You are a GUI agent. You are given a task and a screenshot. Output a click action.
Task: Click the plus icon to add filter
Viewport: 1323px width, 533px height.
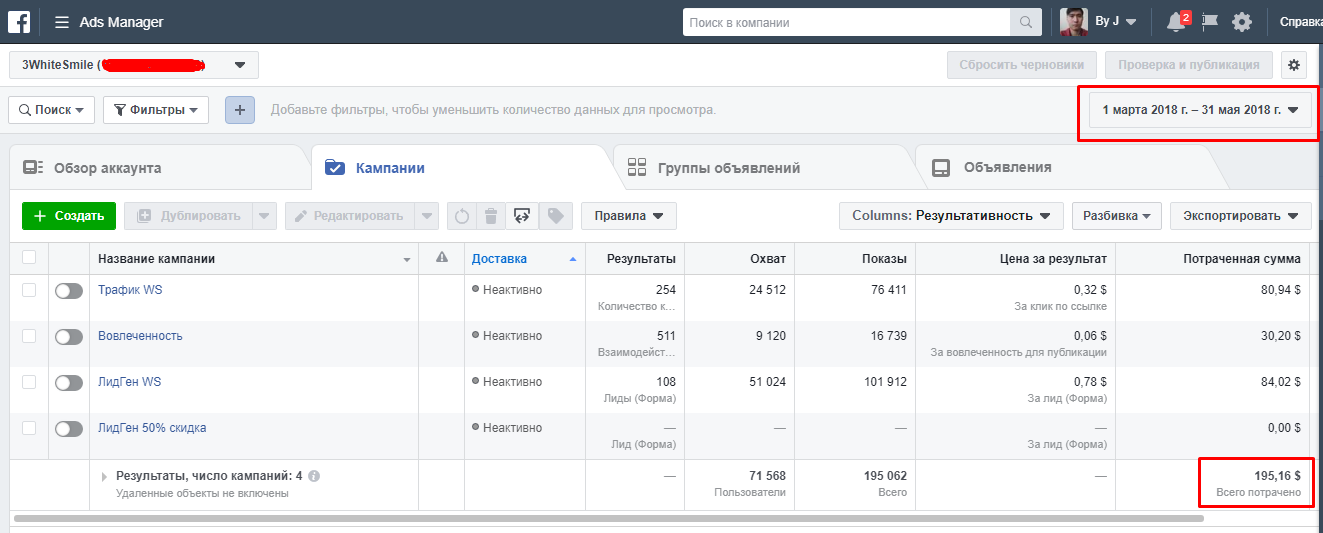point(240,110)
